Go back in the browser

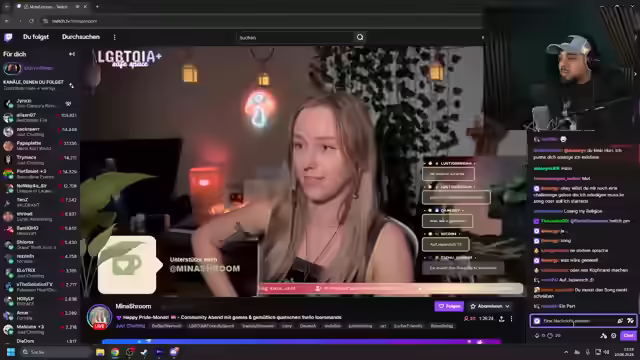[x=7, y=21]
